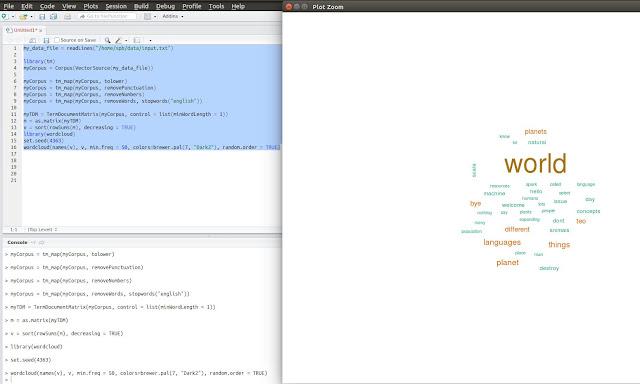The image size is (640, 384).
Task: Maximize the Plot Zoom window
Action: [304, 7]
